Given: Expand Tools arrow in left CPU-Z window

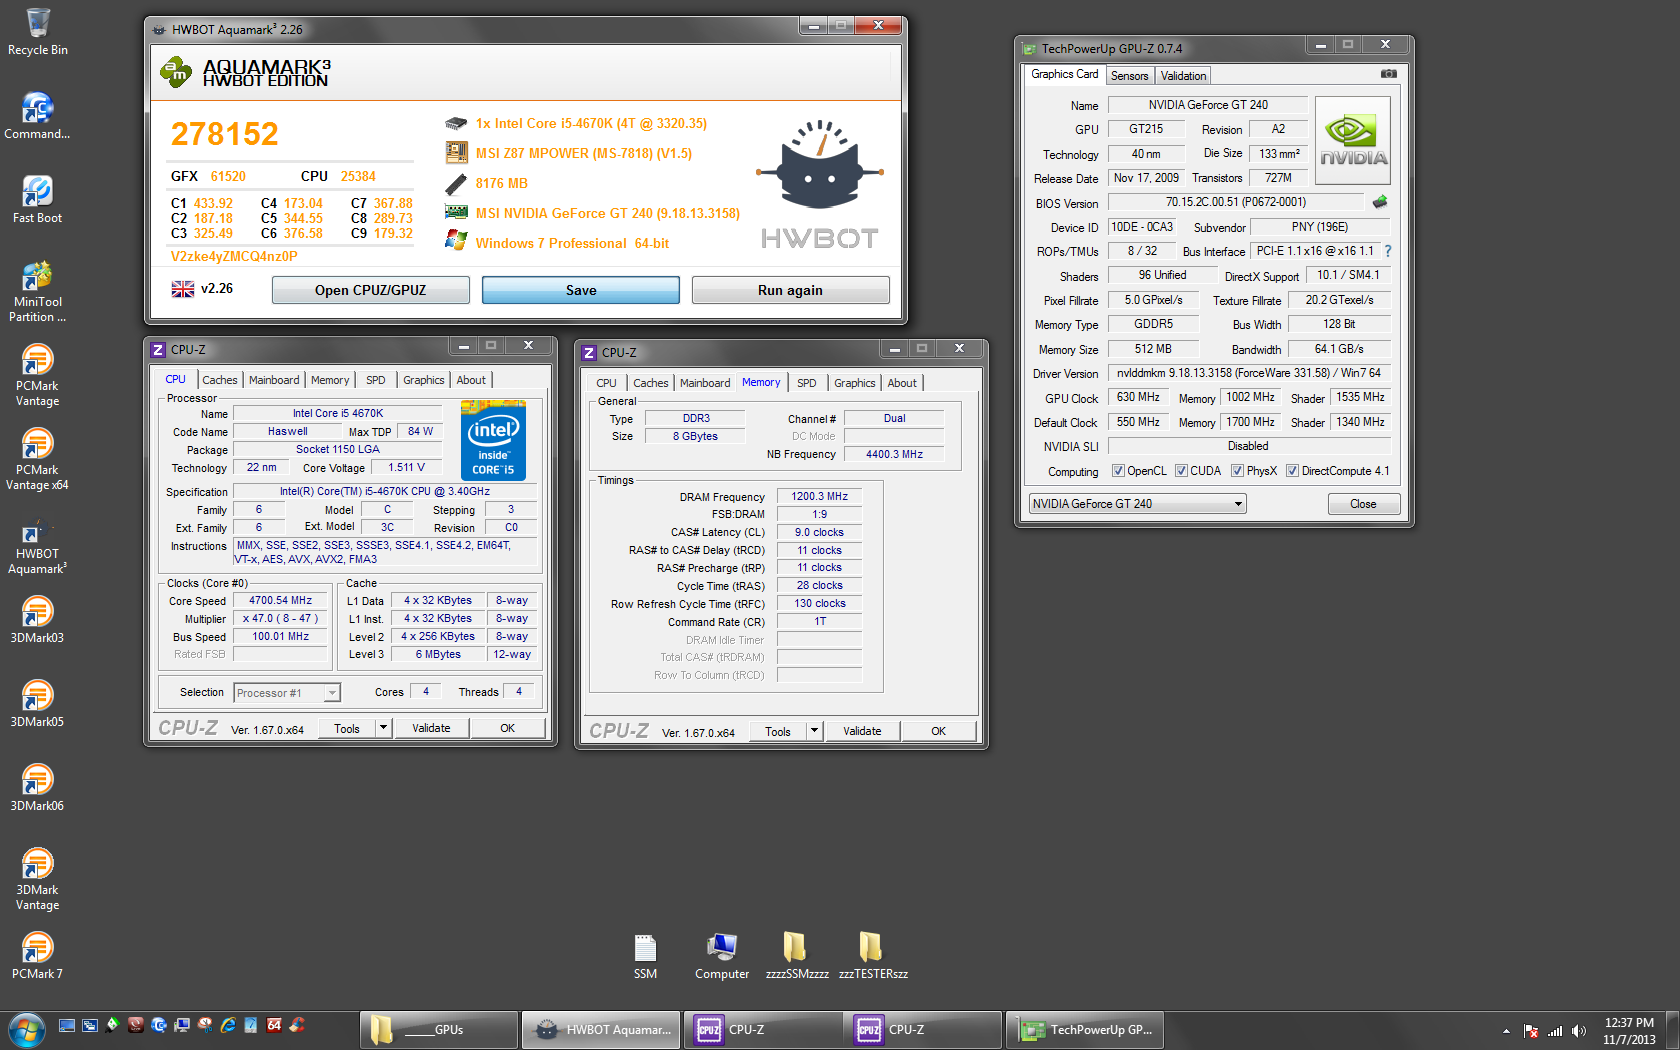Looking at the screenshot, I should click(x=383, y=728).
